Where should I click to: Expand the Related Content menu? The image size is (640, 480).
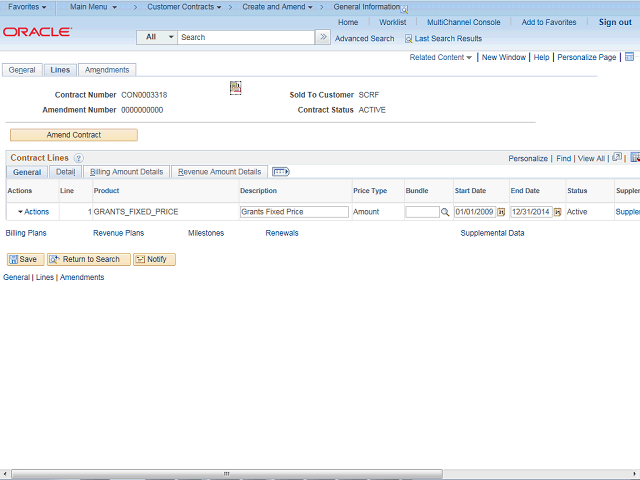(440, 58)
